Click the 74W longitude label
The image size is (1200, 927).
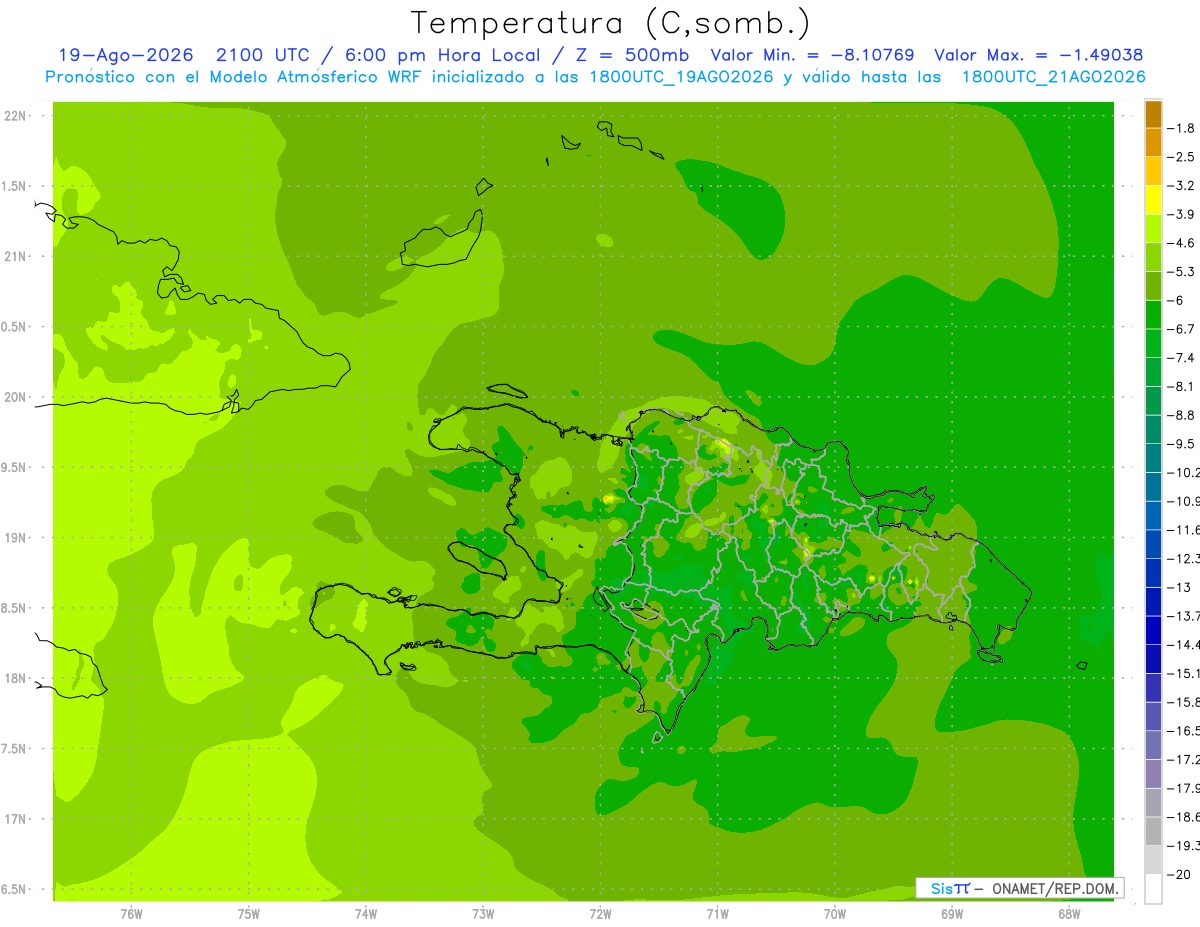[366, 914]
